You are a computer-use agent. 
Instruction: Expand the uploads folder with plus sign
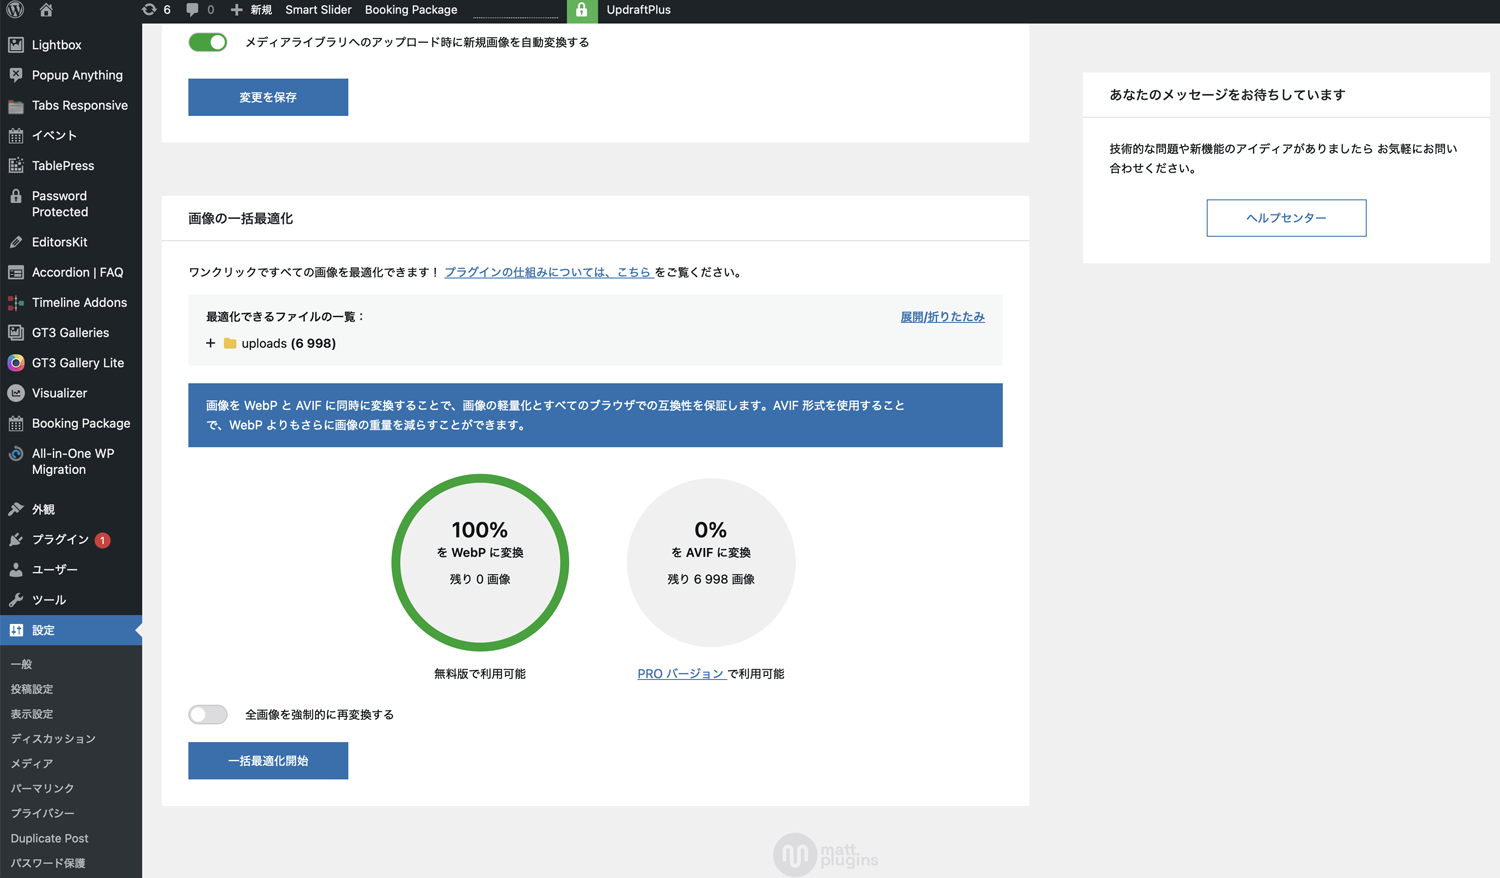point(210,343)
